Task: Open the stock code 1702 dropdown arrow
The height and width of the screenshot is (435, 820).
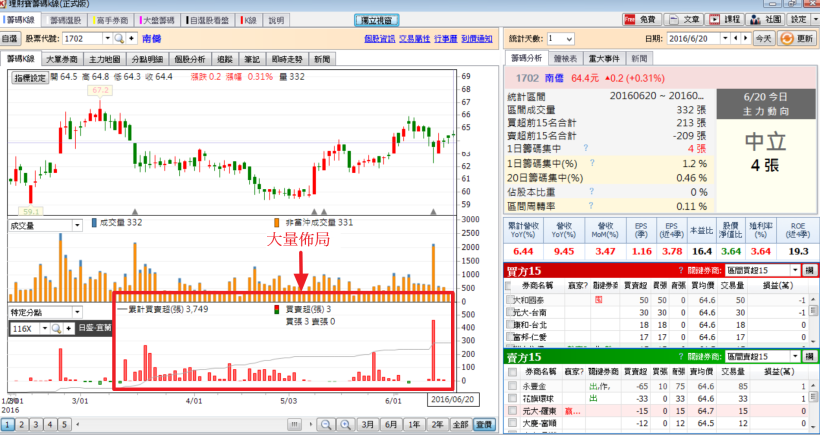Action: 108,38
